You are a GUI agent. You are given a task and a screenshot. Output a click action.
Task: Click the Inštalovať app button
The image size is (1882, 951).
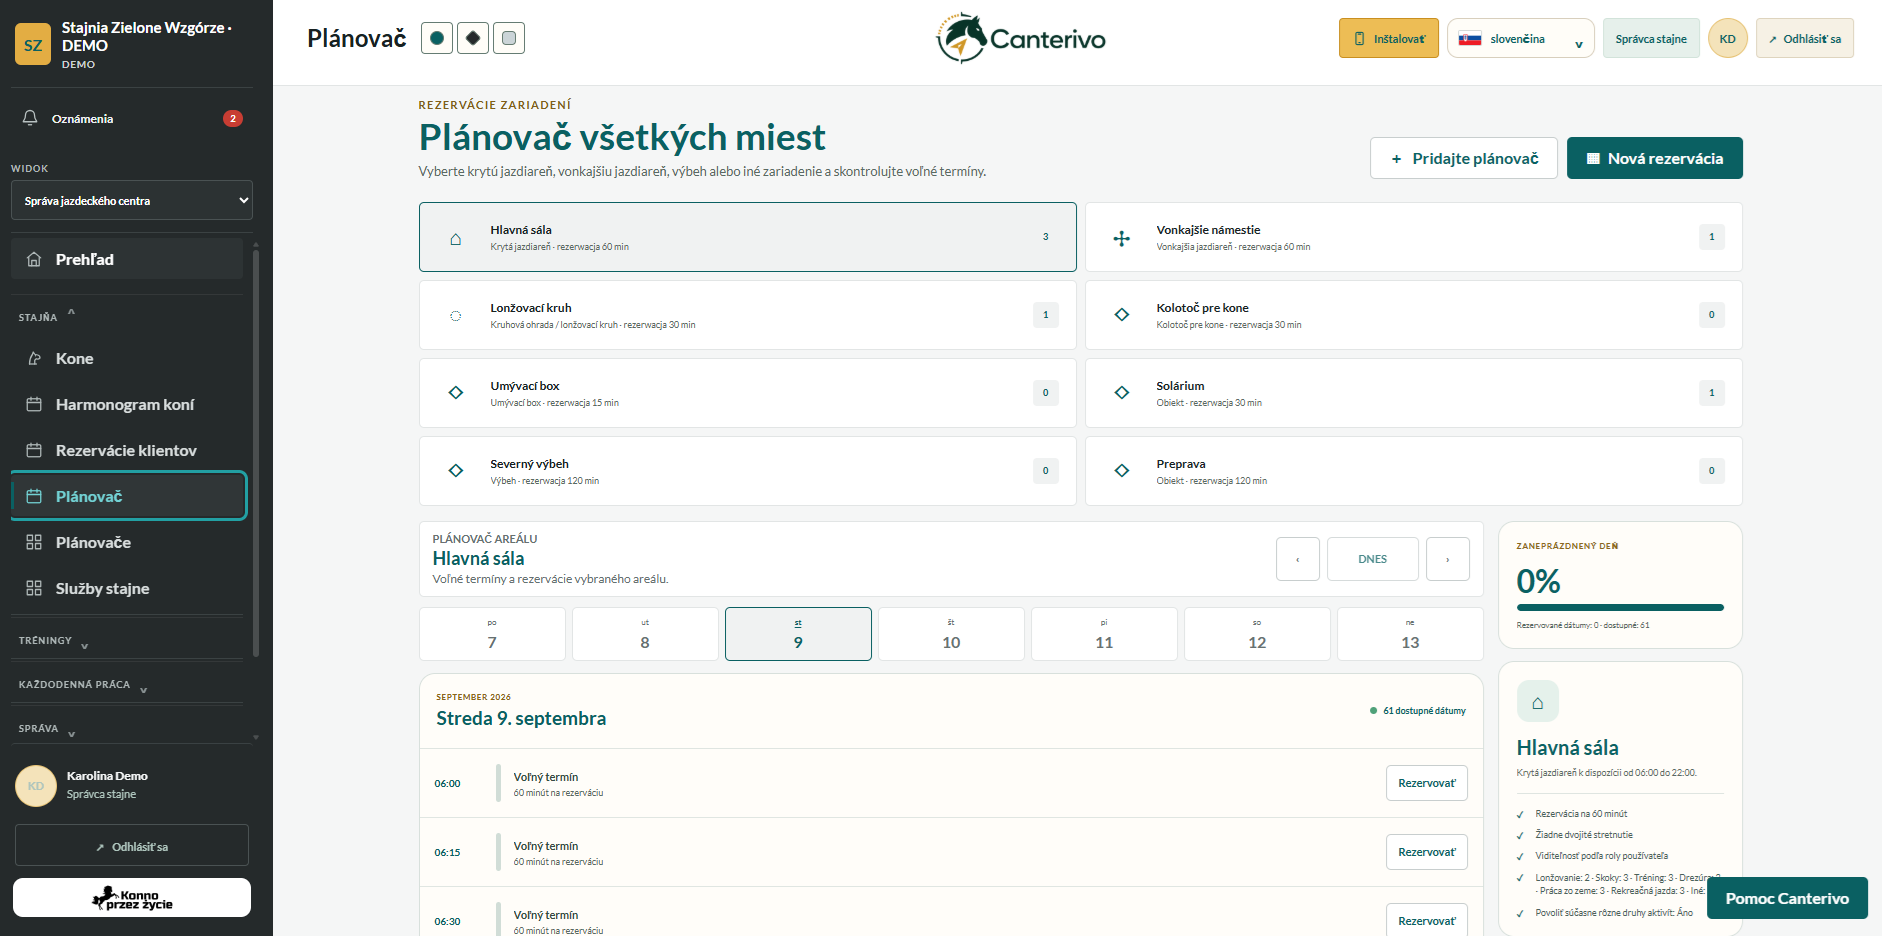1389,39
